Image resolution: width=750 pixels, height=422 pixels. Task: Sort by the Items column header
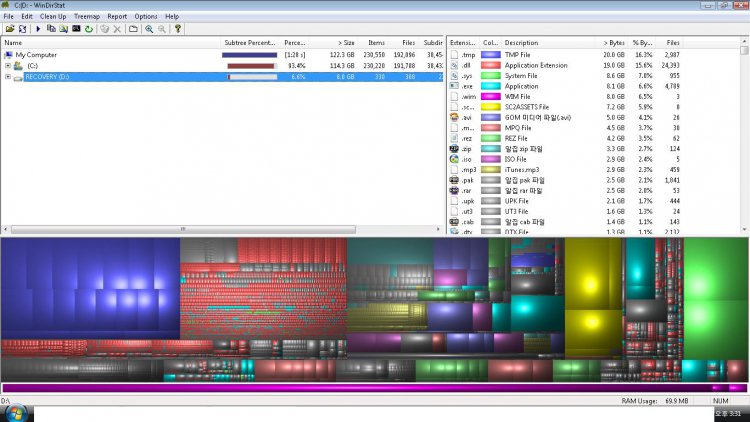pyautogui.click(x=374, y=43)
